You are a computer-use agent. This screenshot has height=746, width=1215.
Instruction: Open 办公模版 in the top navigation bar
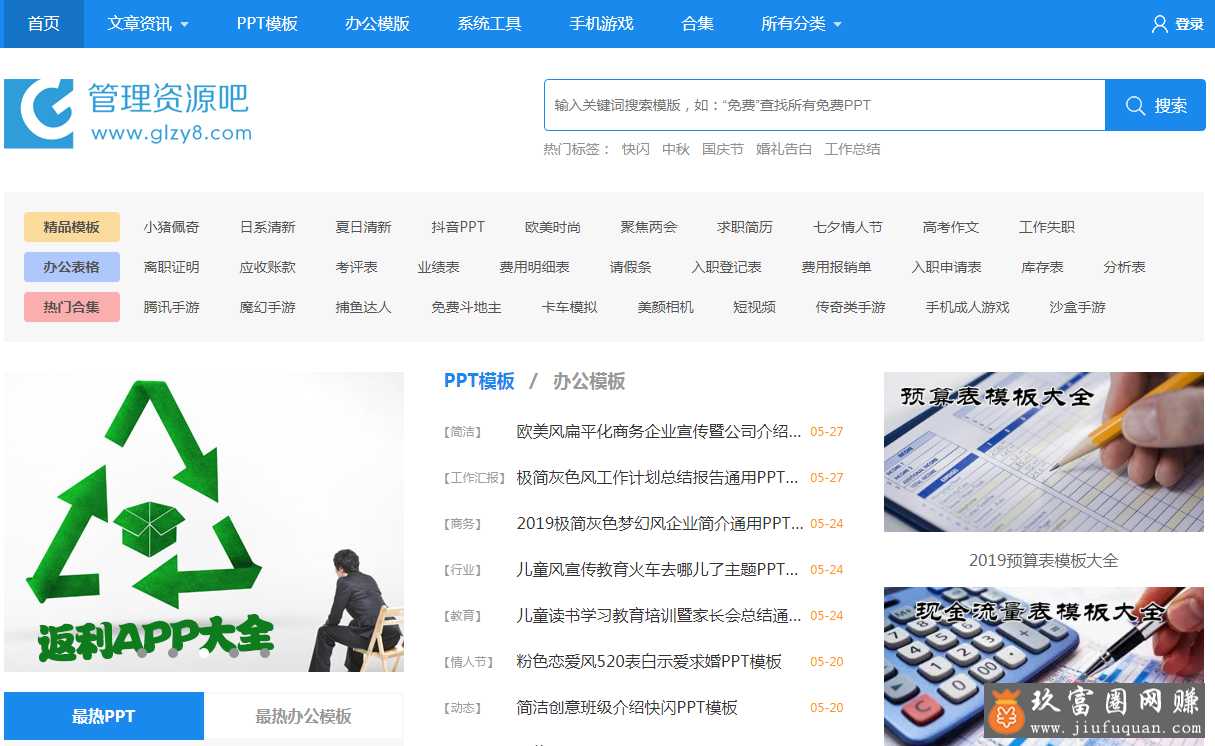tap(377, 24)
